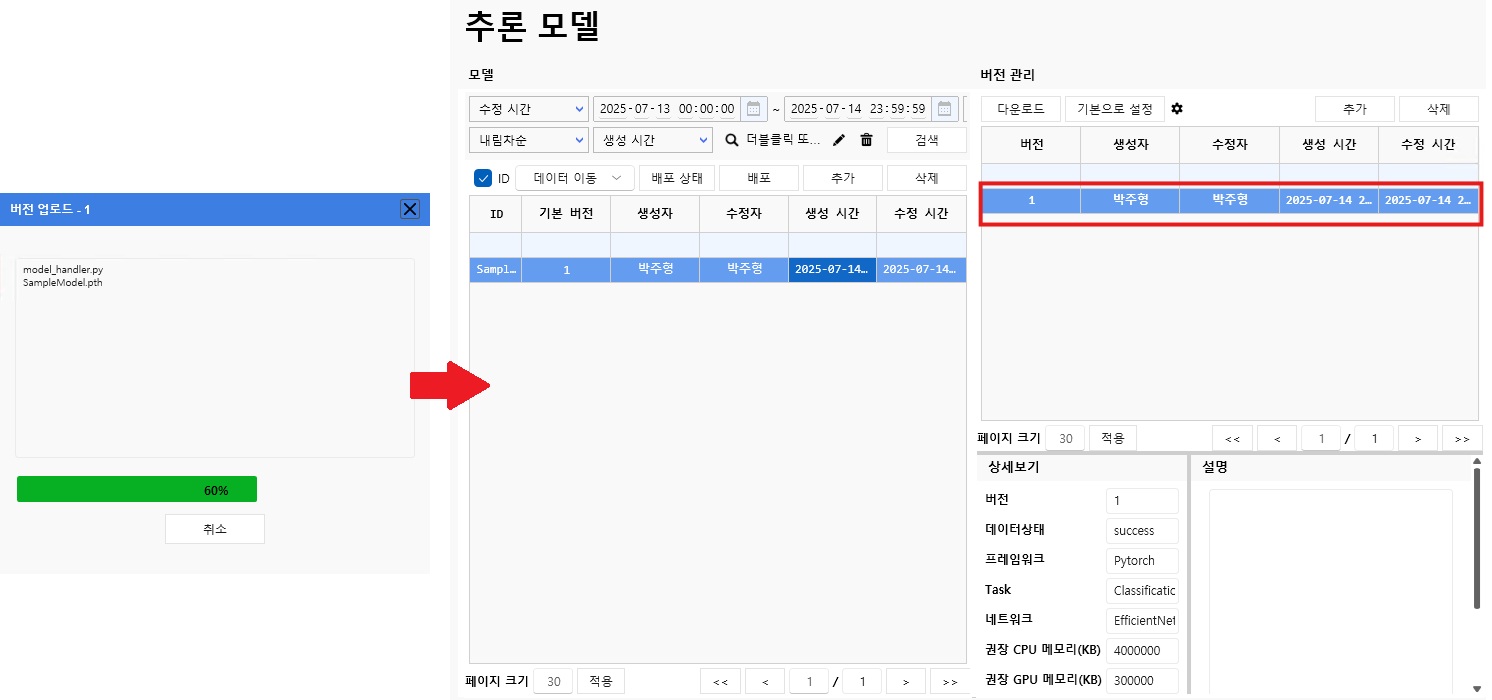The width and height of the screenshot is (1492, 700).
Task: Open the settings gear in version management
Action: 1177,109
